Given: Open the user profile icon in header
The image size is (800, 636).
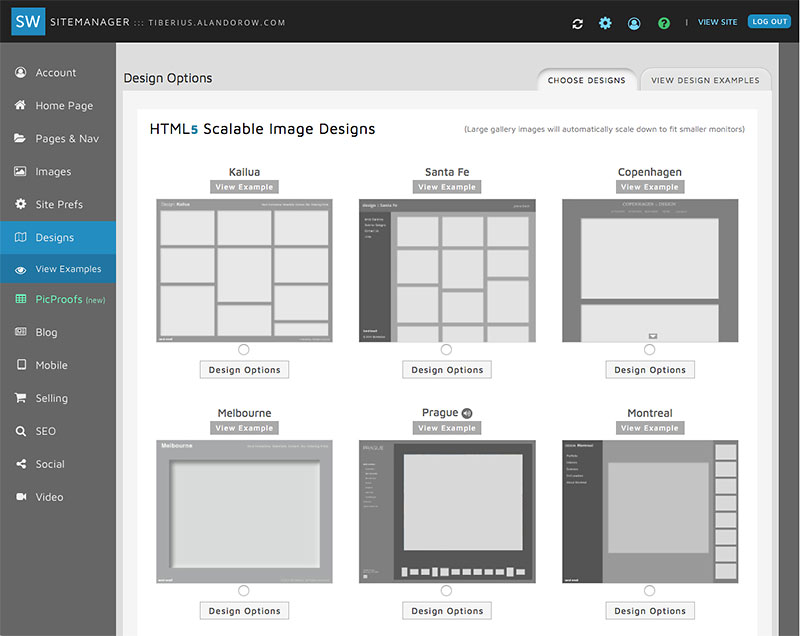Looking at the screenshot, I should tap(634, 22).
